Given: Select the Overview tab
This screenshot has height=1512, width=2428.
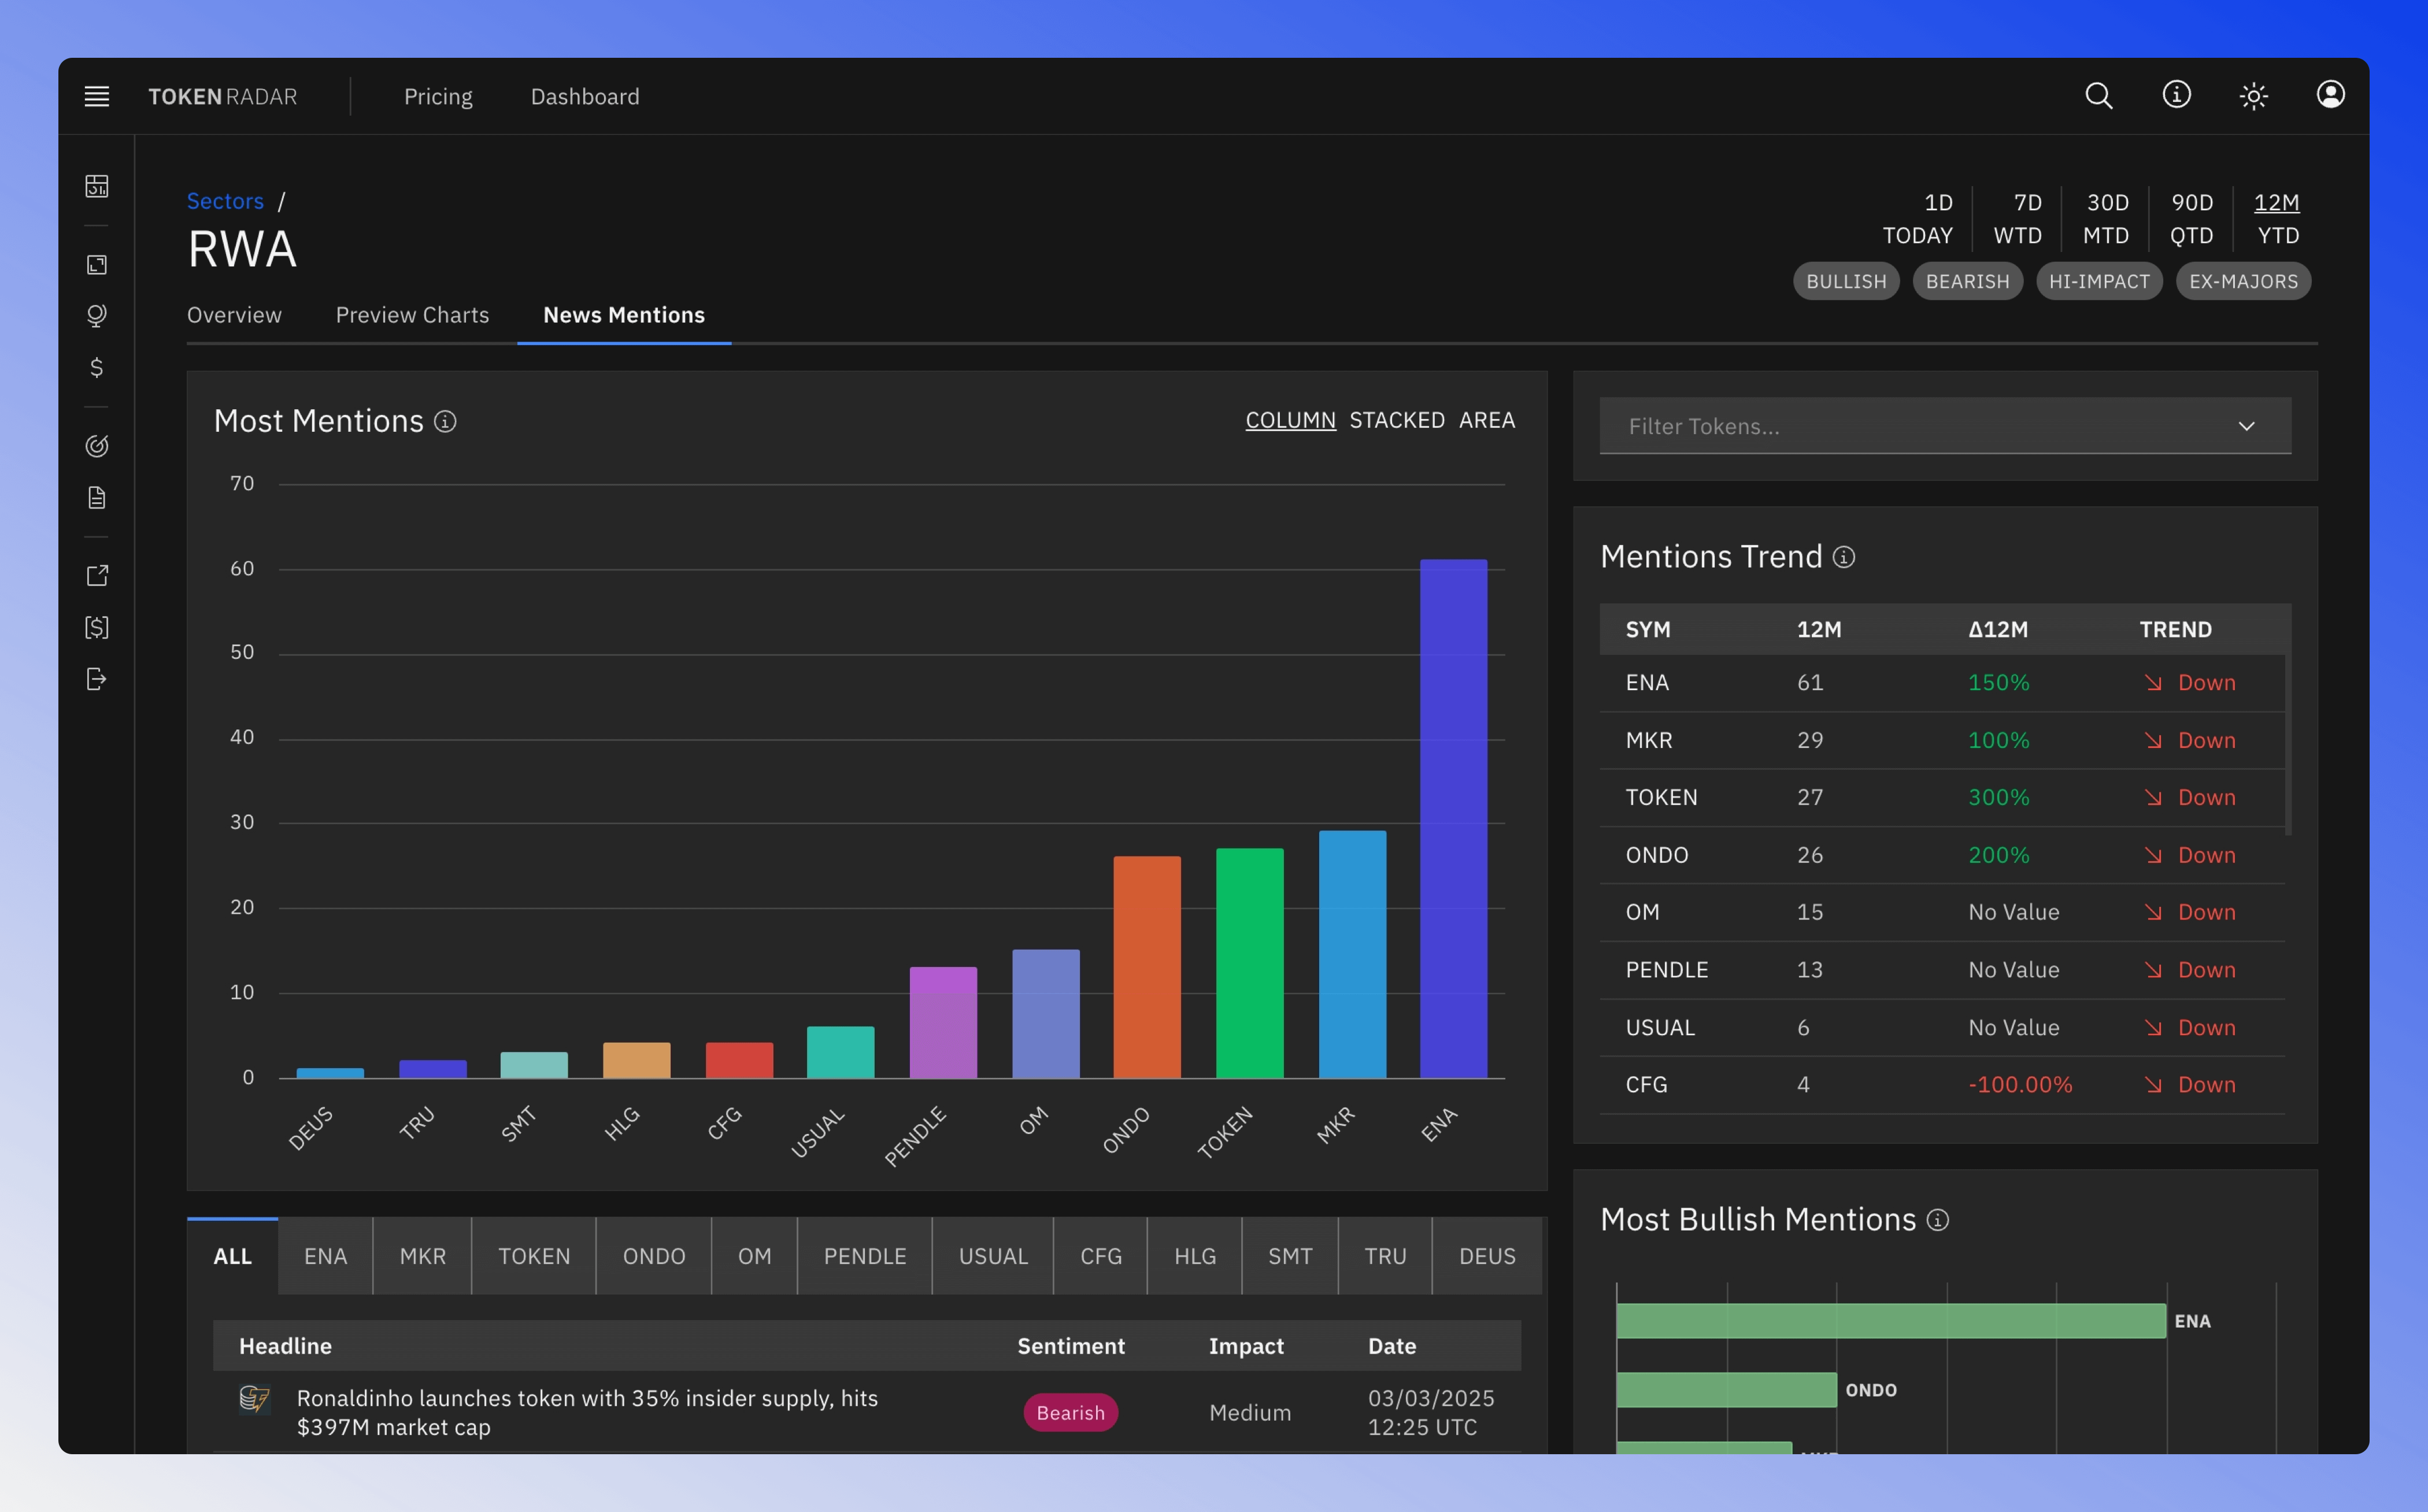Looking at the screenshot, I should [x=234, y=316].
